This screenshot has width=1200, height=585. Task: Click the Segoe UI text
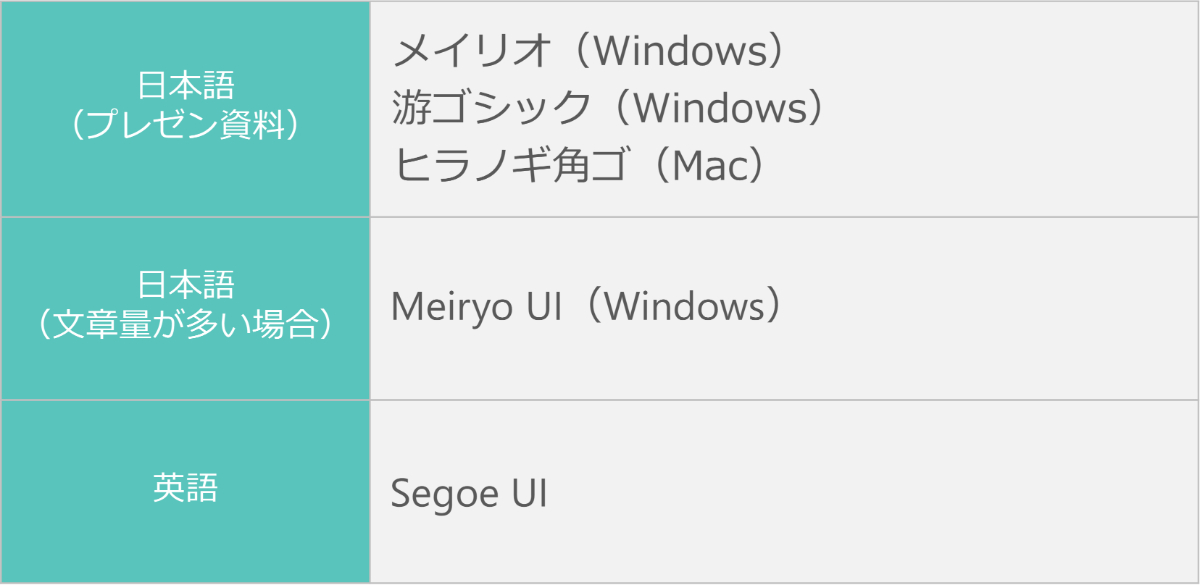pos(469,494)
